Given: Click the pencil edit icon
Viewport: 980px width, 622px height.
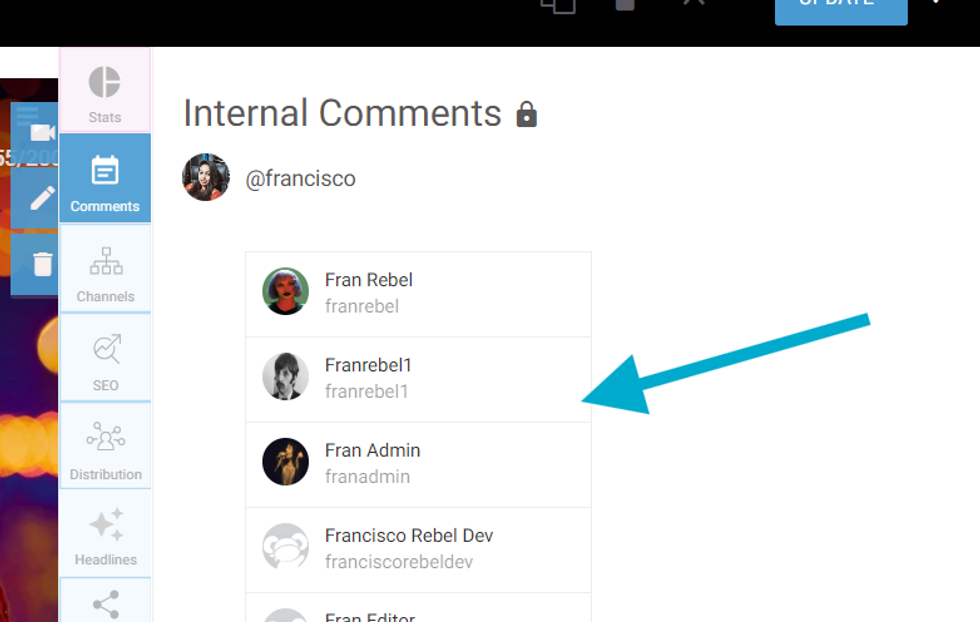Looking at the screenshot, I should (42, 198).
